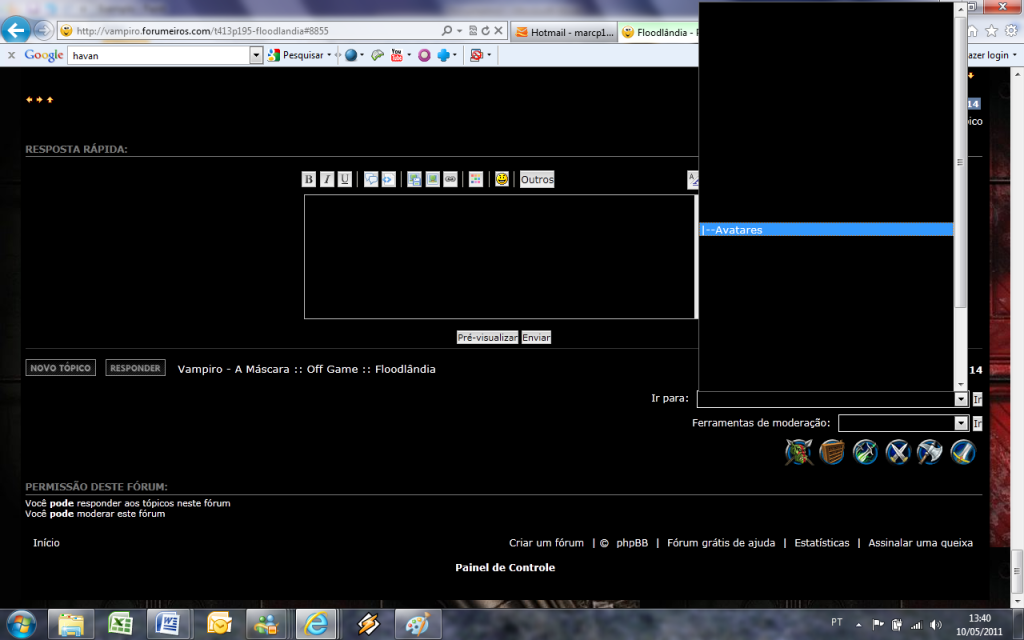Apply italic formatting with I button

pyautogui.click(x=327, y=179)
